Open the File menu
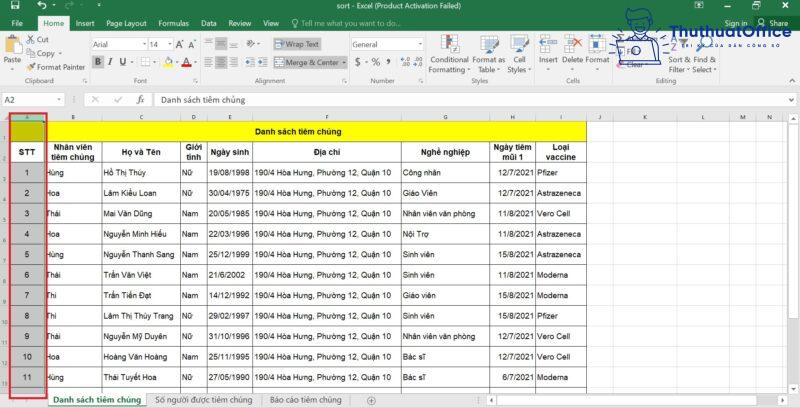 (x=17, y=23)
